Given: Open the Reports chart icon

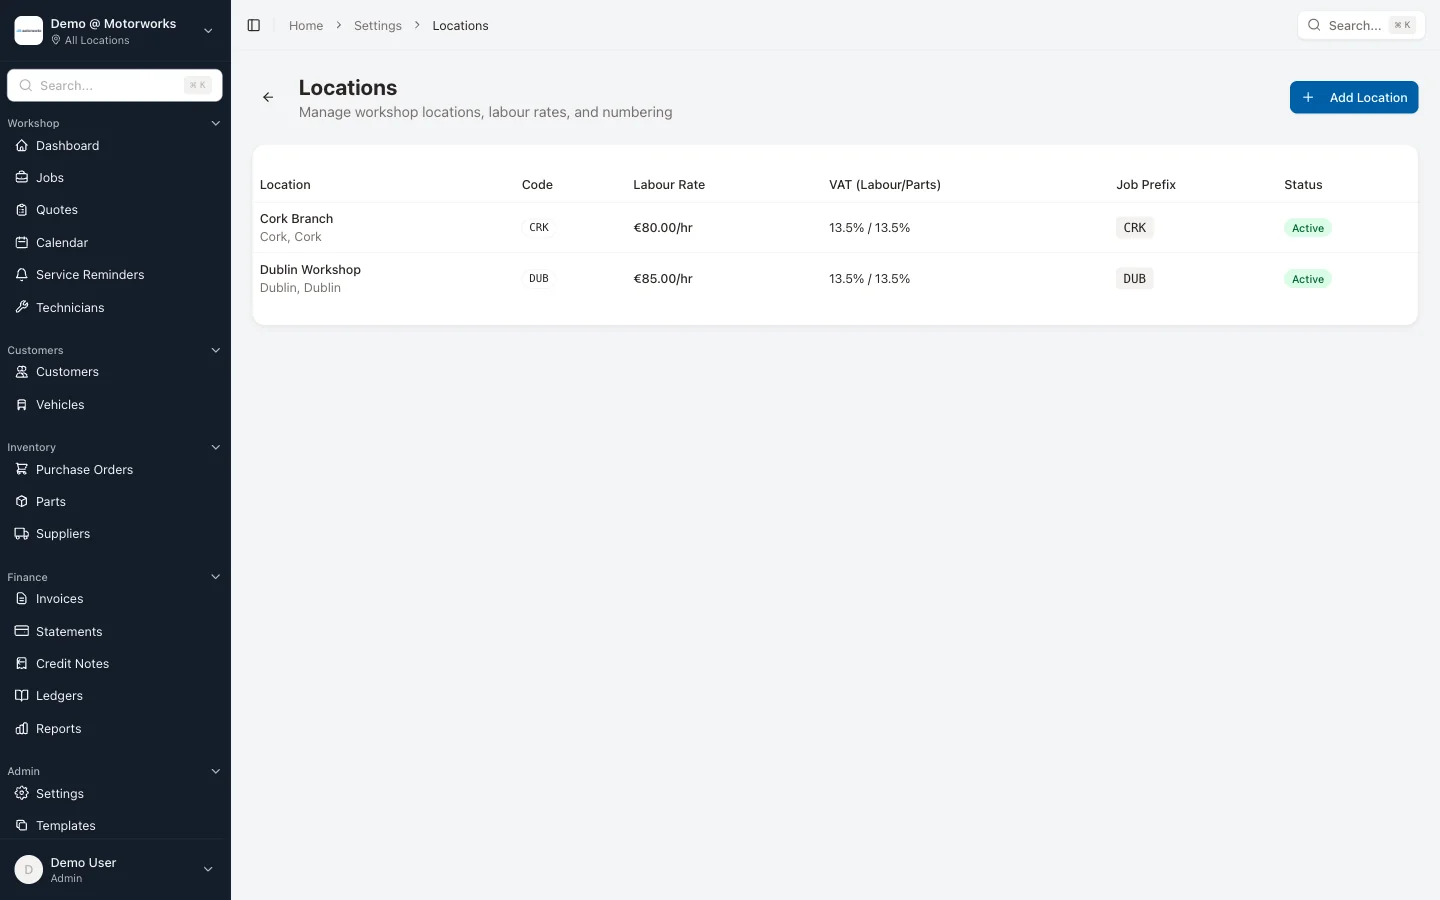Looking at the screenshot, I should [22, 728].
